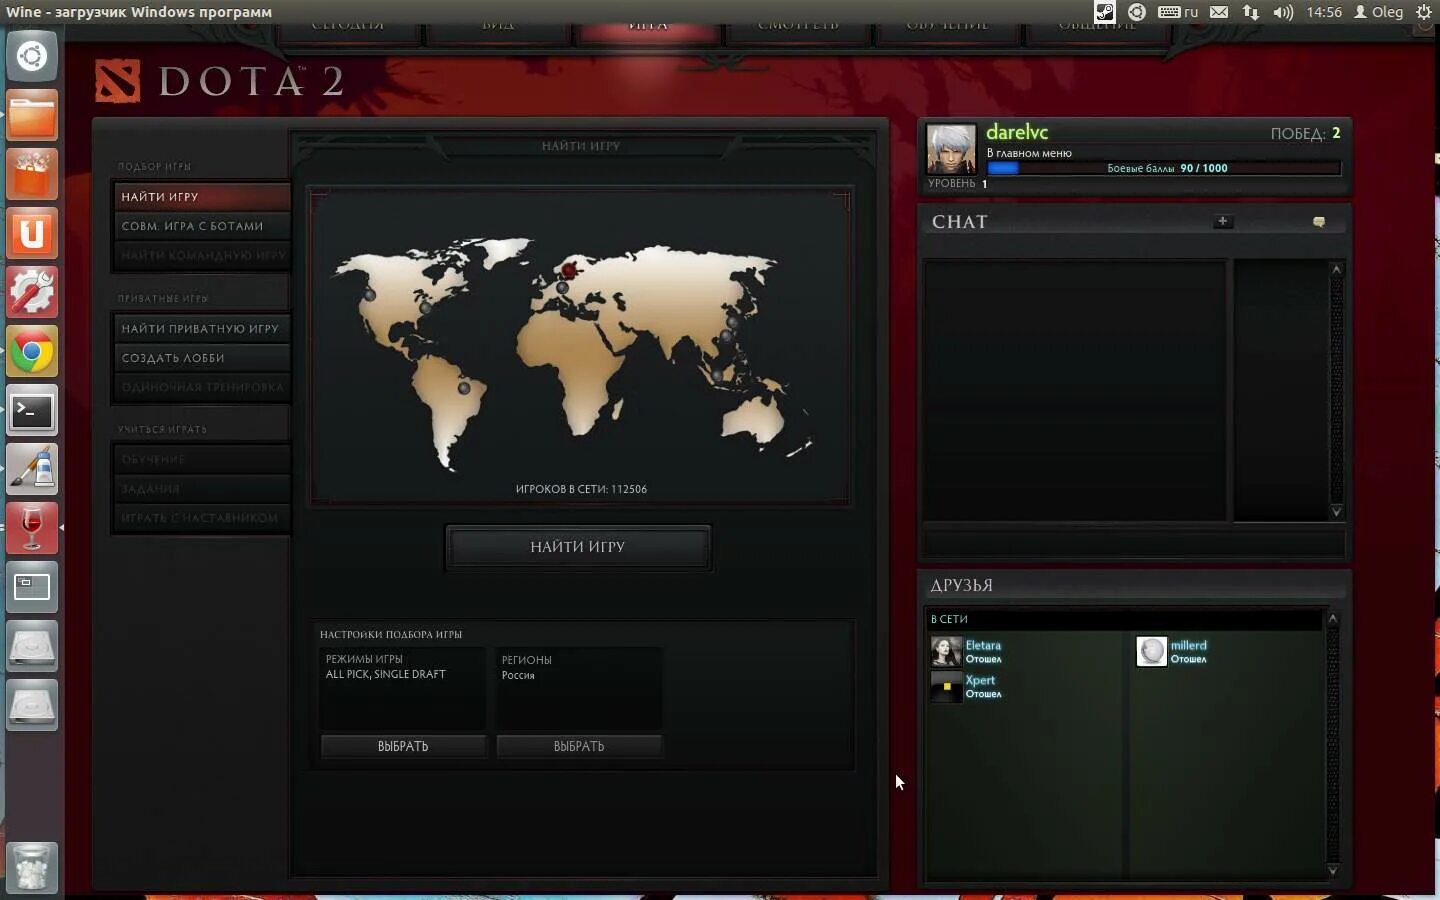This screenshot has width=1440, height=900.
Task: Click the darelvc username text
Action: click(x=1017, y=132)
